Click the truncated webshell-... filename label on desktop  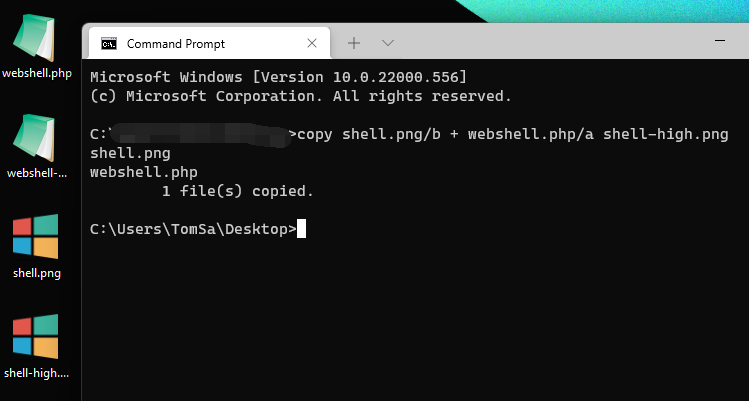37,173
